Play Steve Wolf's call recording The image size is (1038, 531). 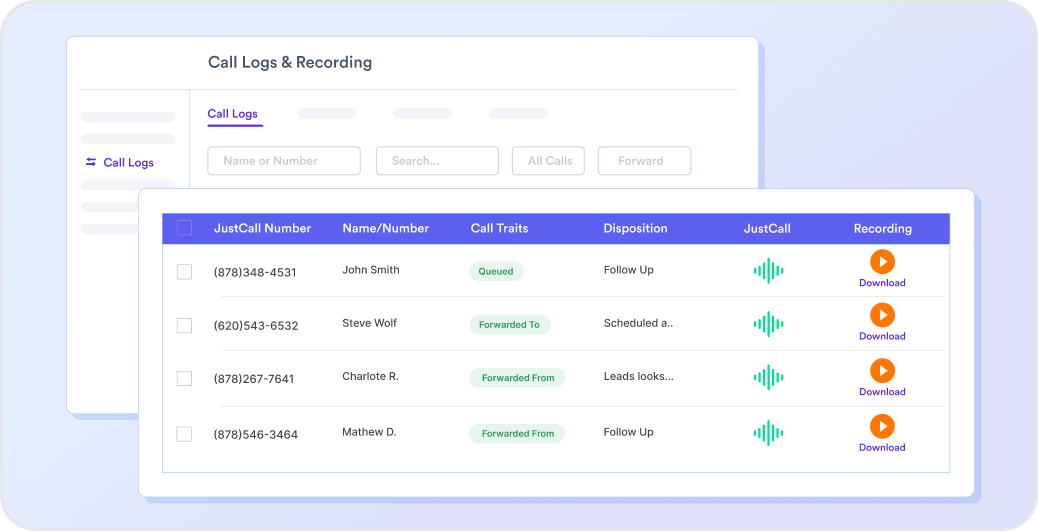click(881, 316)
